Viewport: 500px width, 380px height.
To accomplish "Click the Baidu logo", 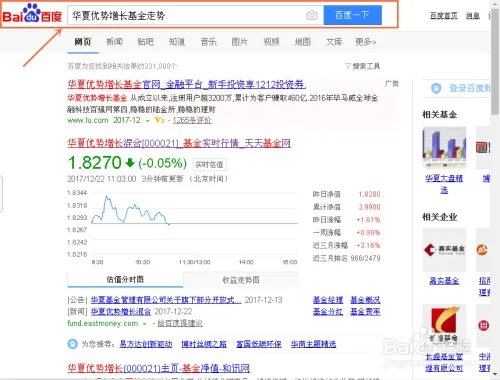I will point(32,14).
